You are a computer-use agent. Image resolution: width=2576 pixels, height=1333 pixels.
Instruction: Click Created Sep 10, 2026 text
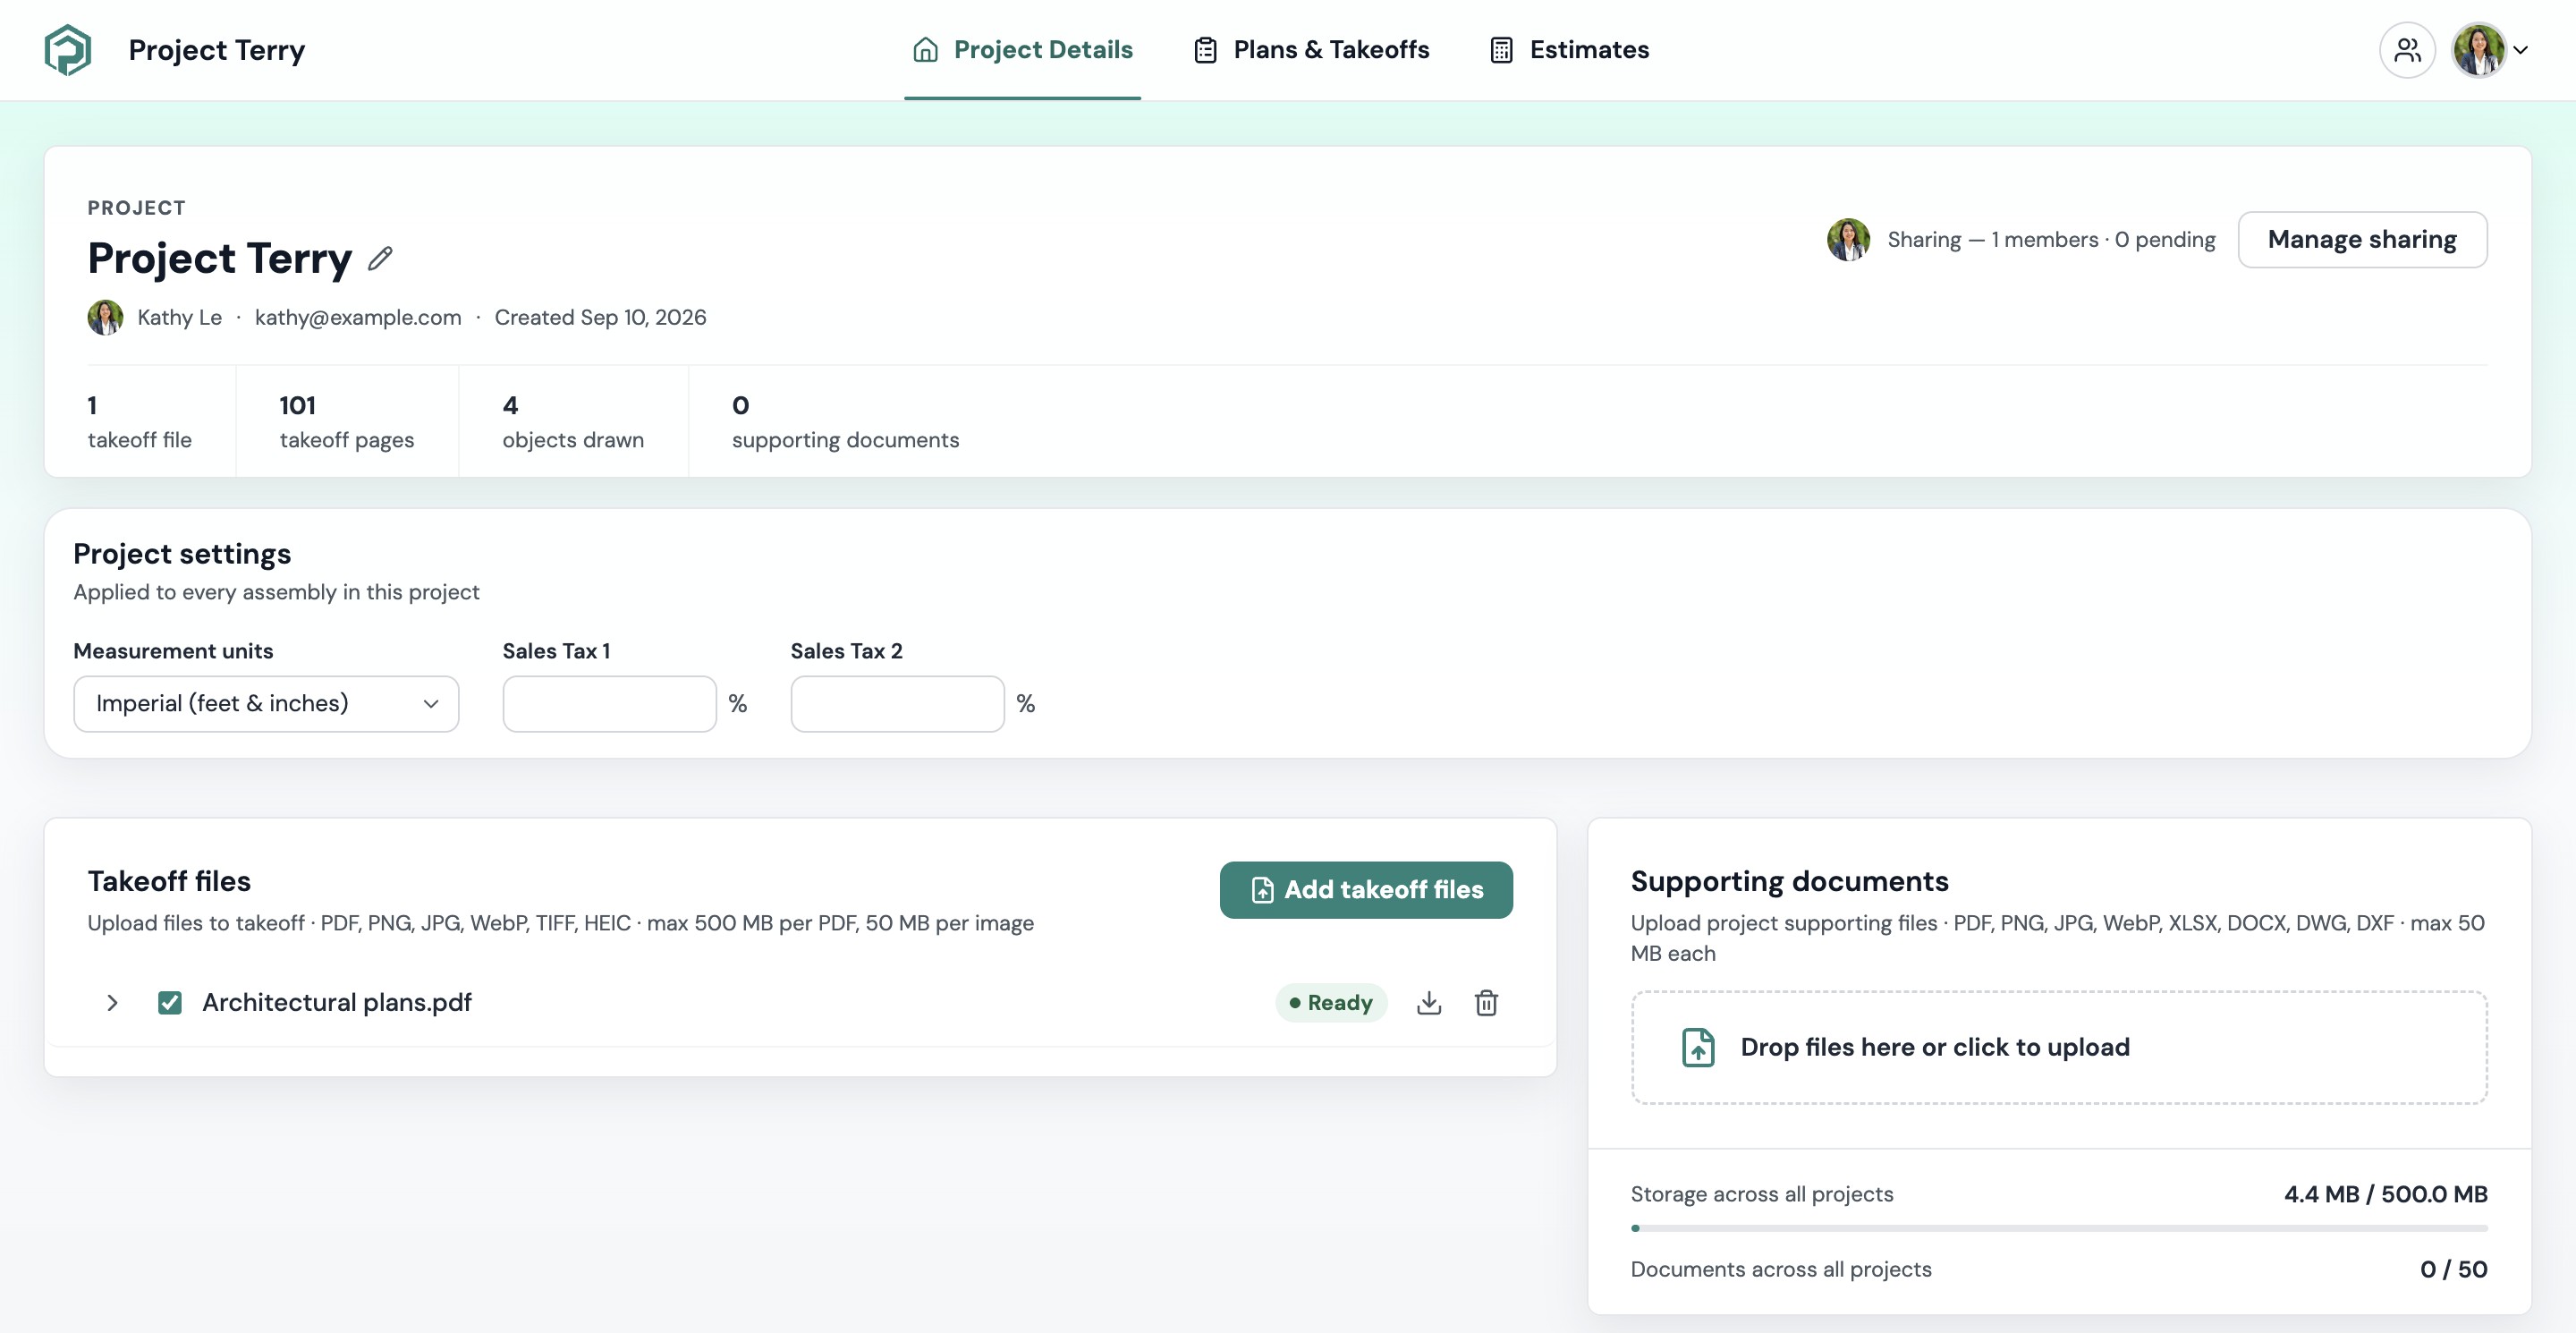(x=600, y=318)
